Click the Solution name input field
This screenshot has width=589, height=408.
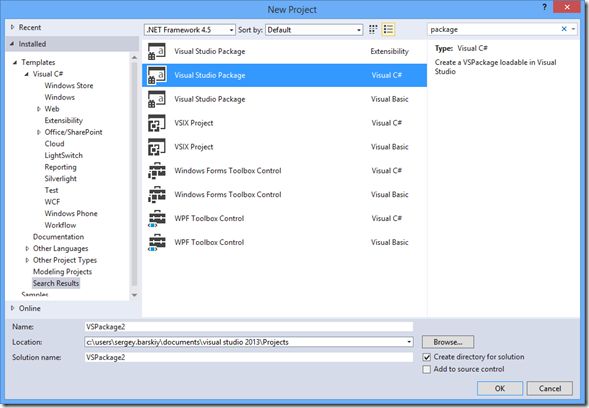coord(249,357)
